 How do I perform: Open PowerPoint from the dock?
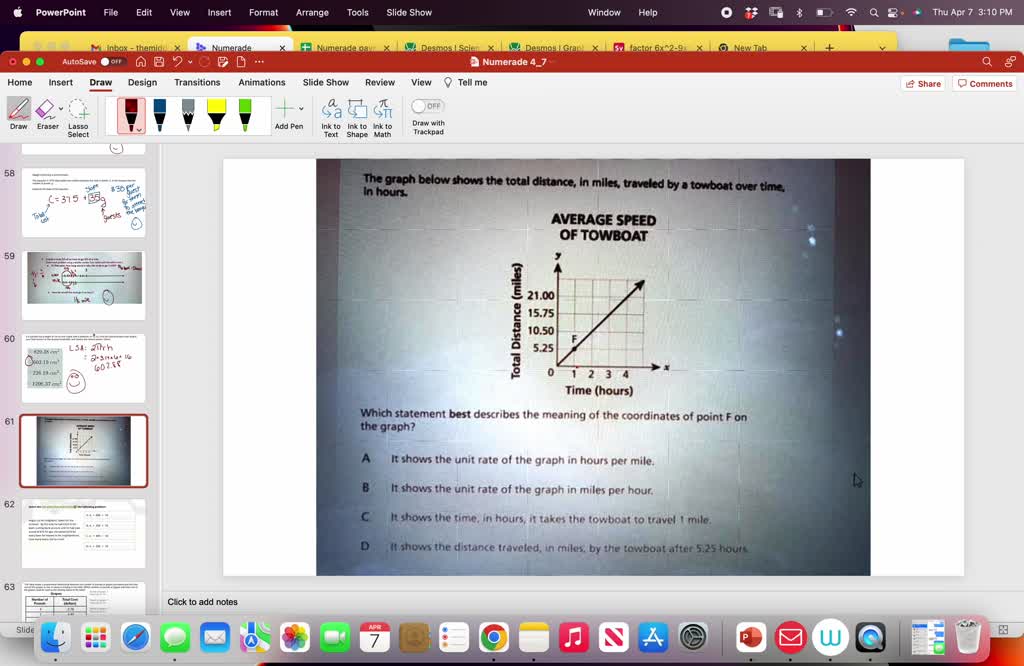point(750,637)
